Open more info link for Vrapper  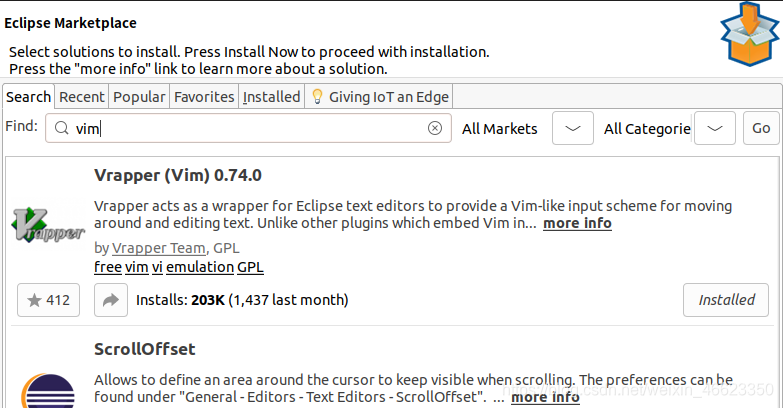coord(577,223)
